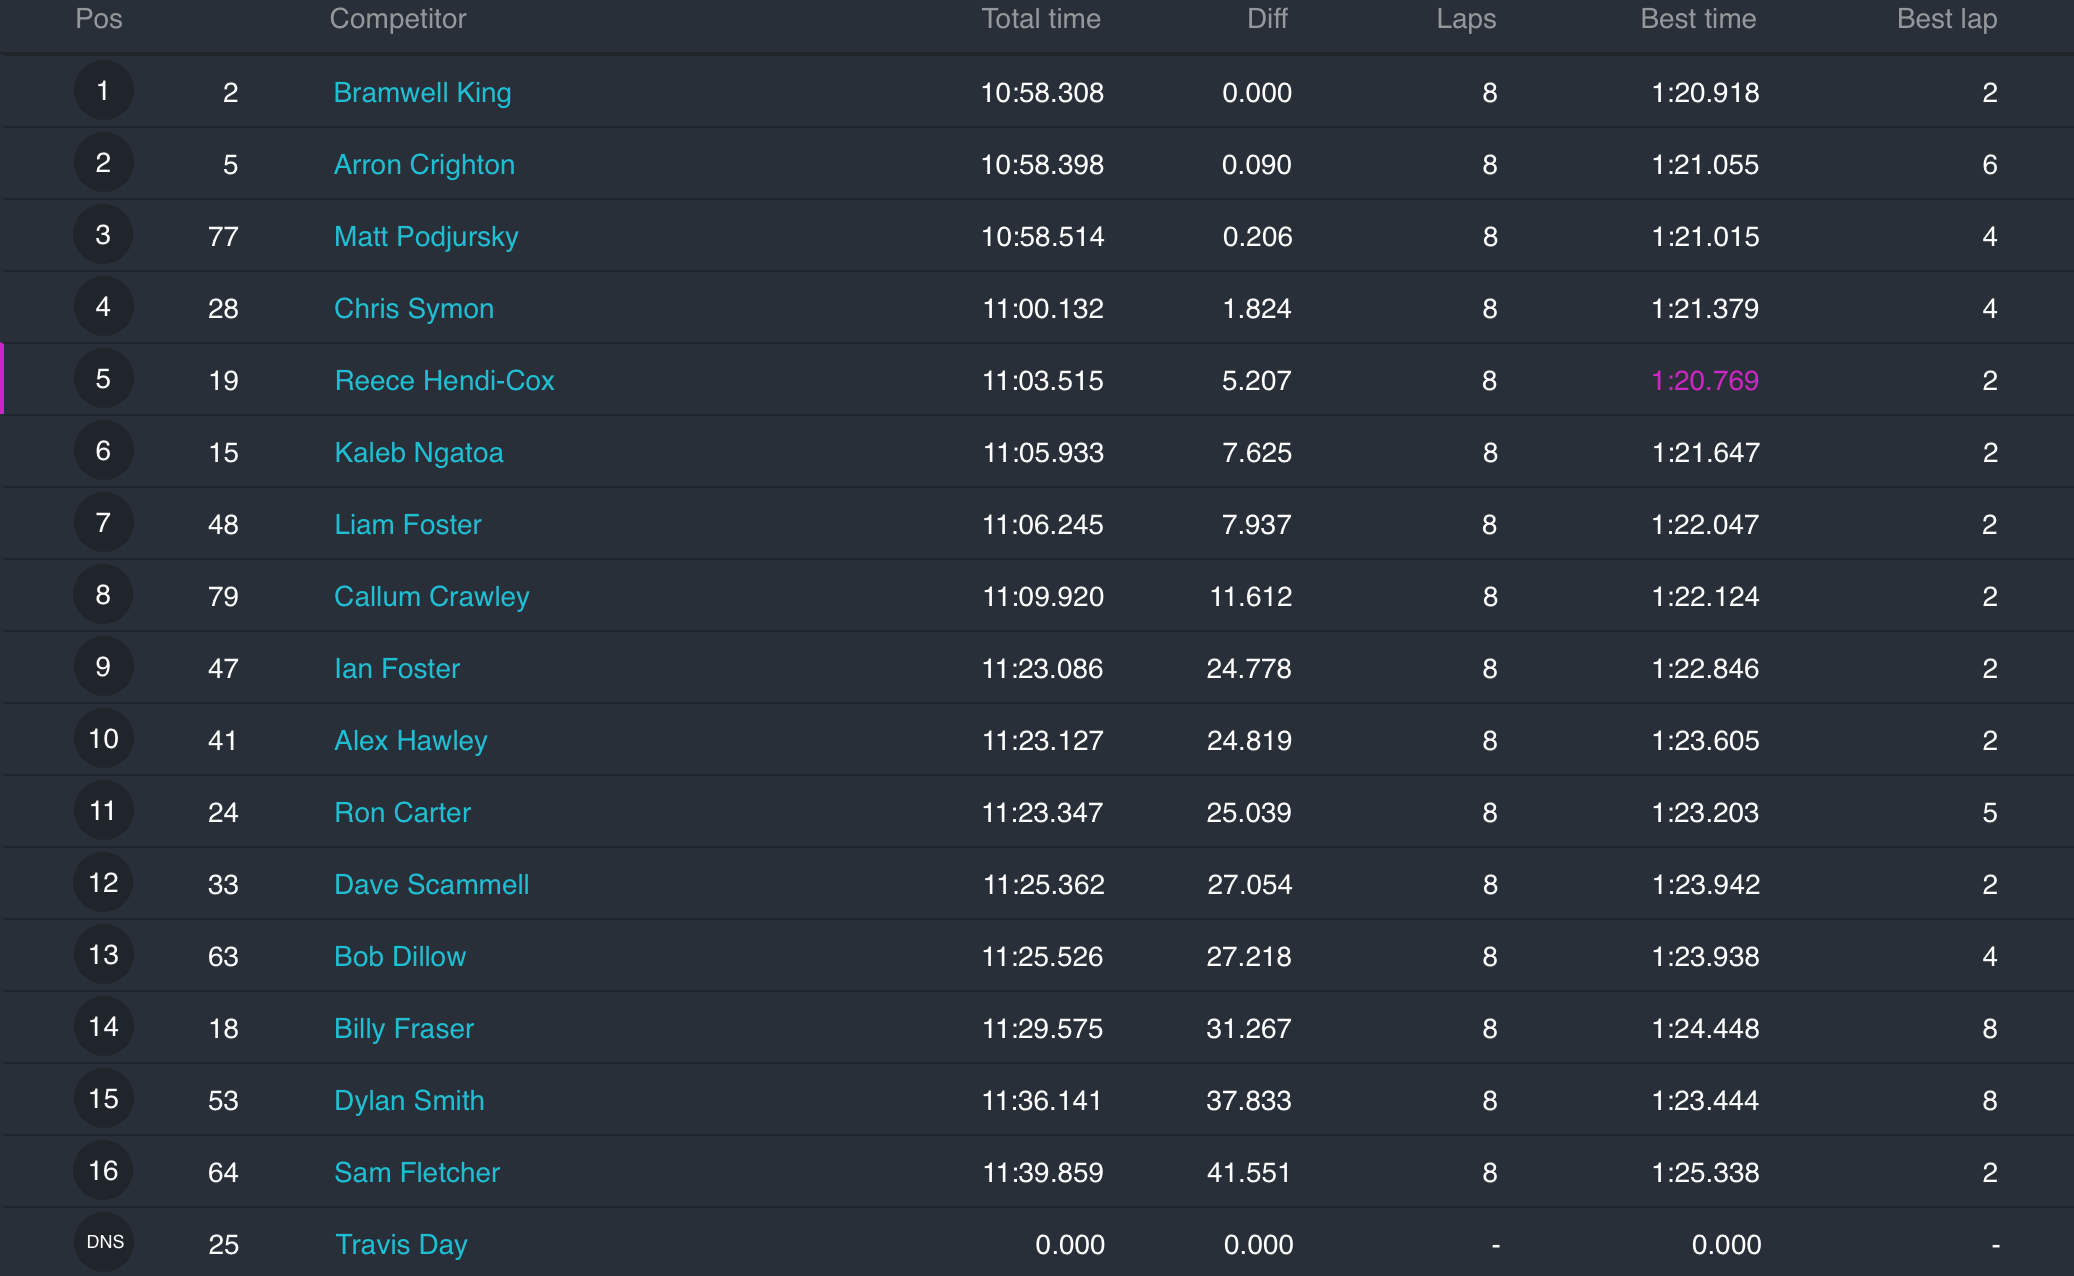Click Matt Podjursky's name

pos(426,237)
